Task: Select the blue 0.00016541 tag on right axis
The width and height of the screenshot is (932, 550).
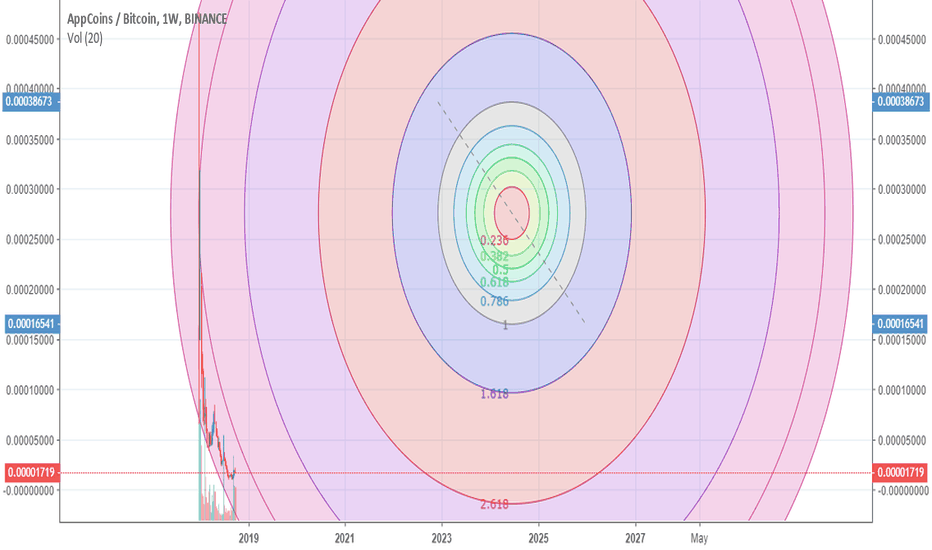Action: tap(902, 324)
